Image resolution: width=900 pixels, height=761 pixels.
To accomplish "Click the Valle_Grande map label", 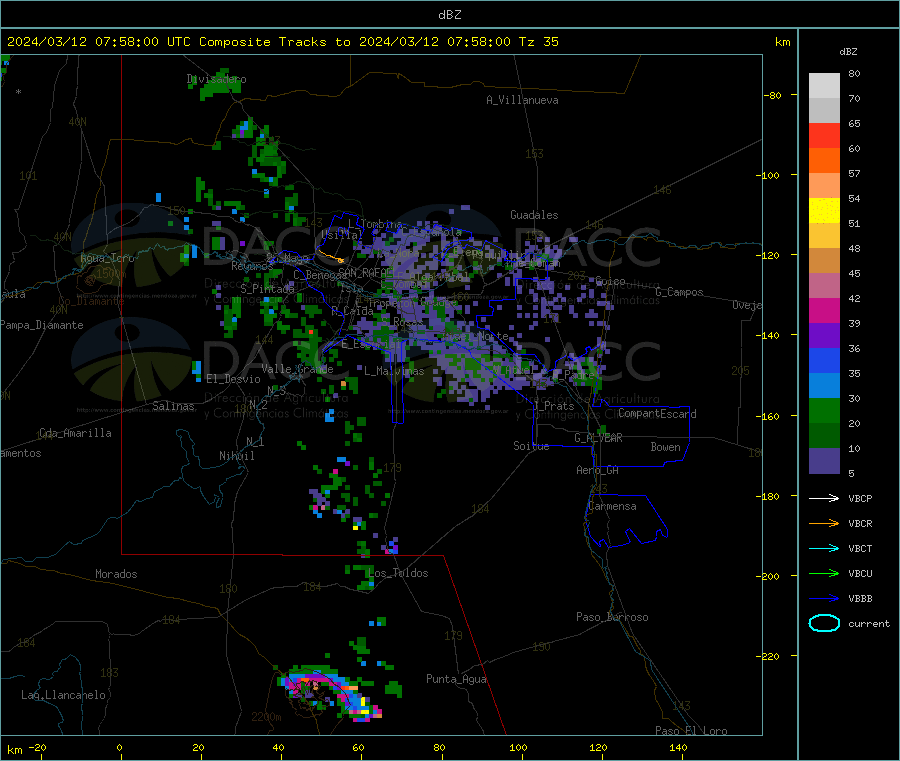I will [297, 369].
